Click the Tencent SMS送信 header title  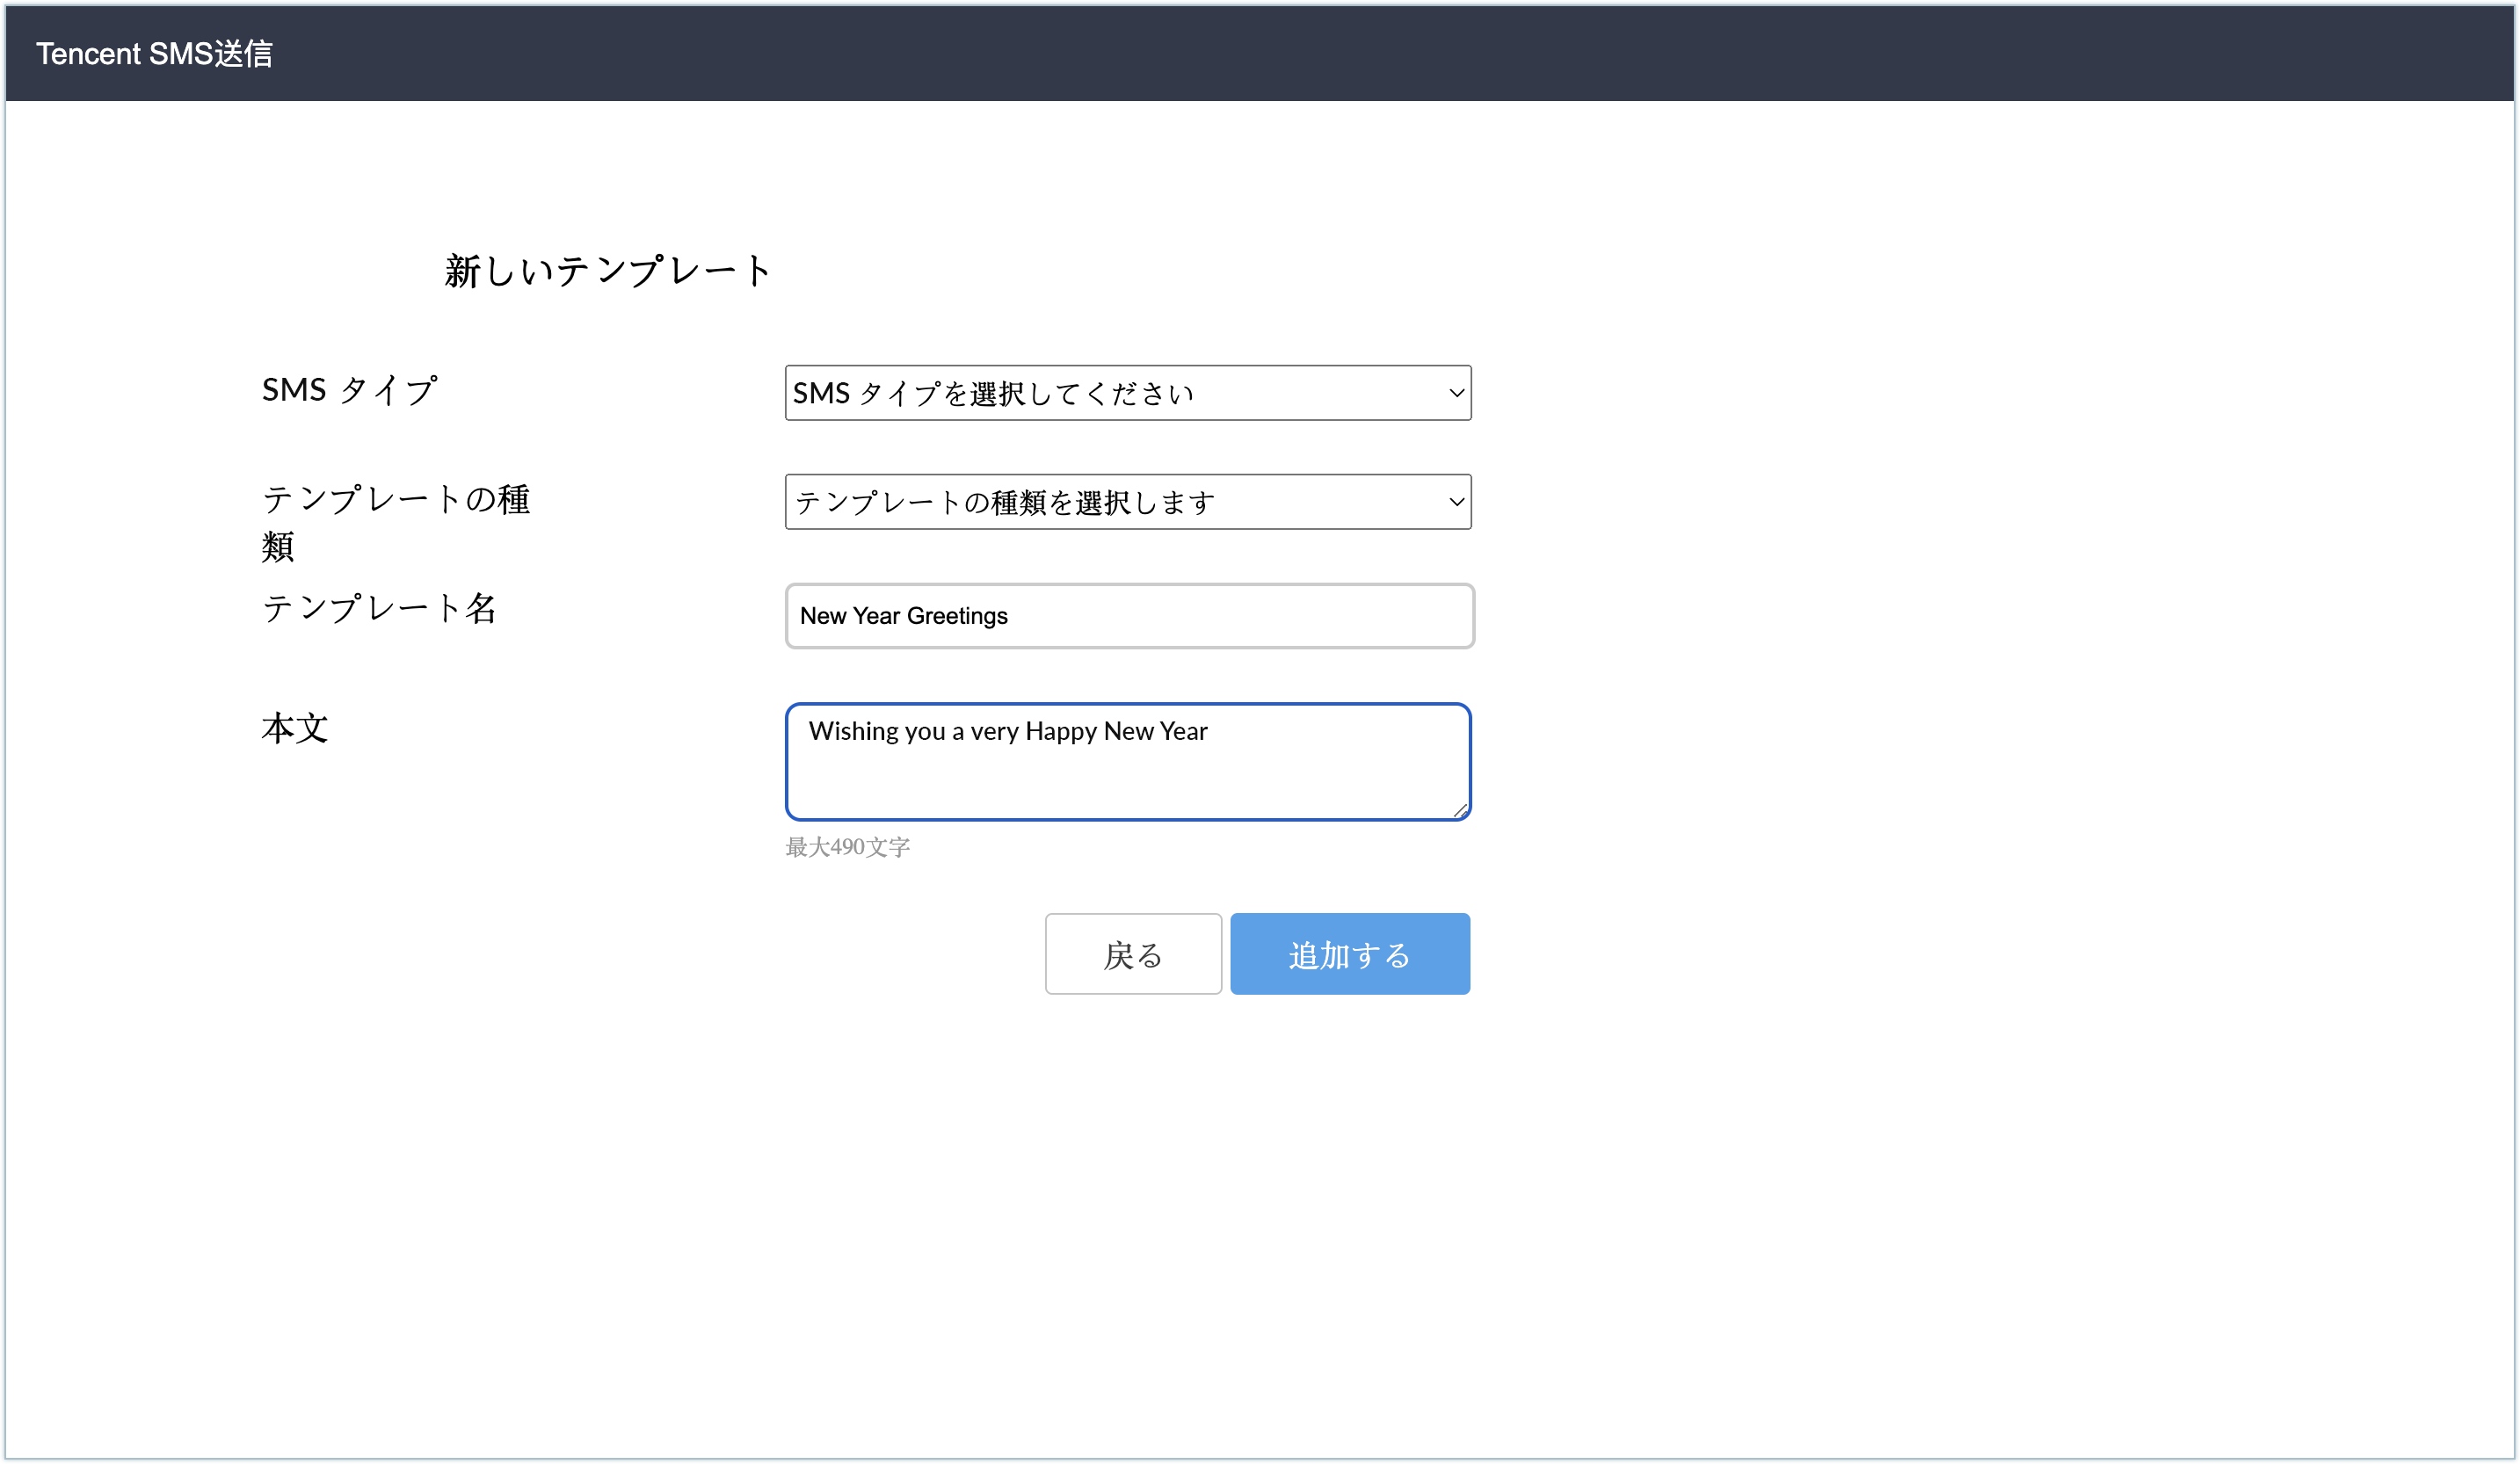coord(154,53)
